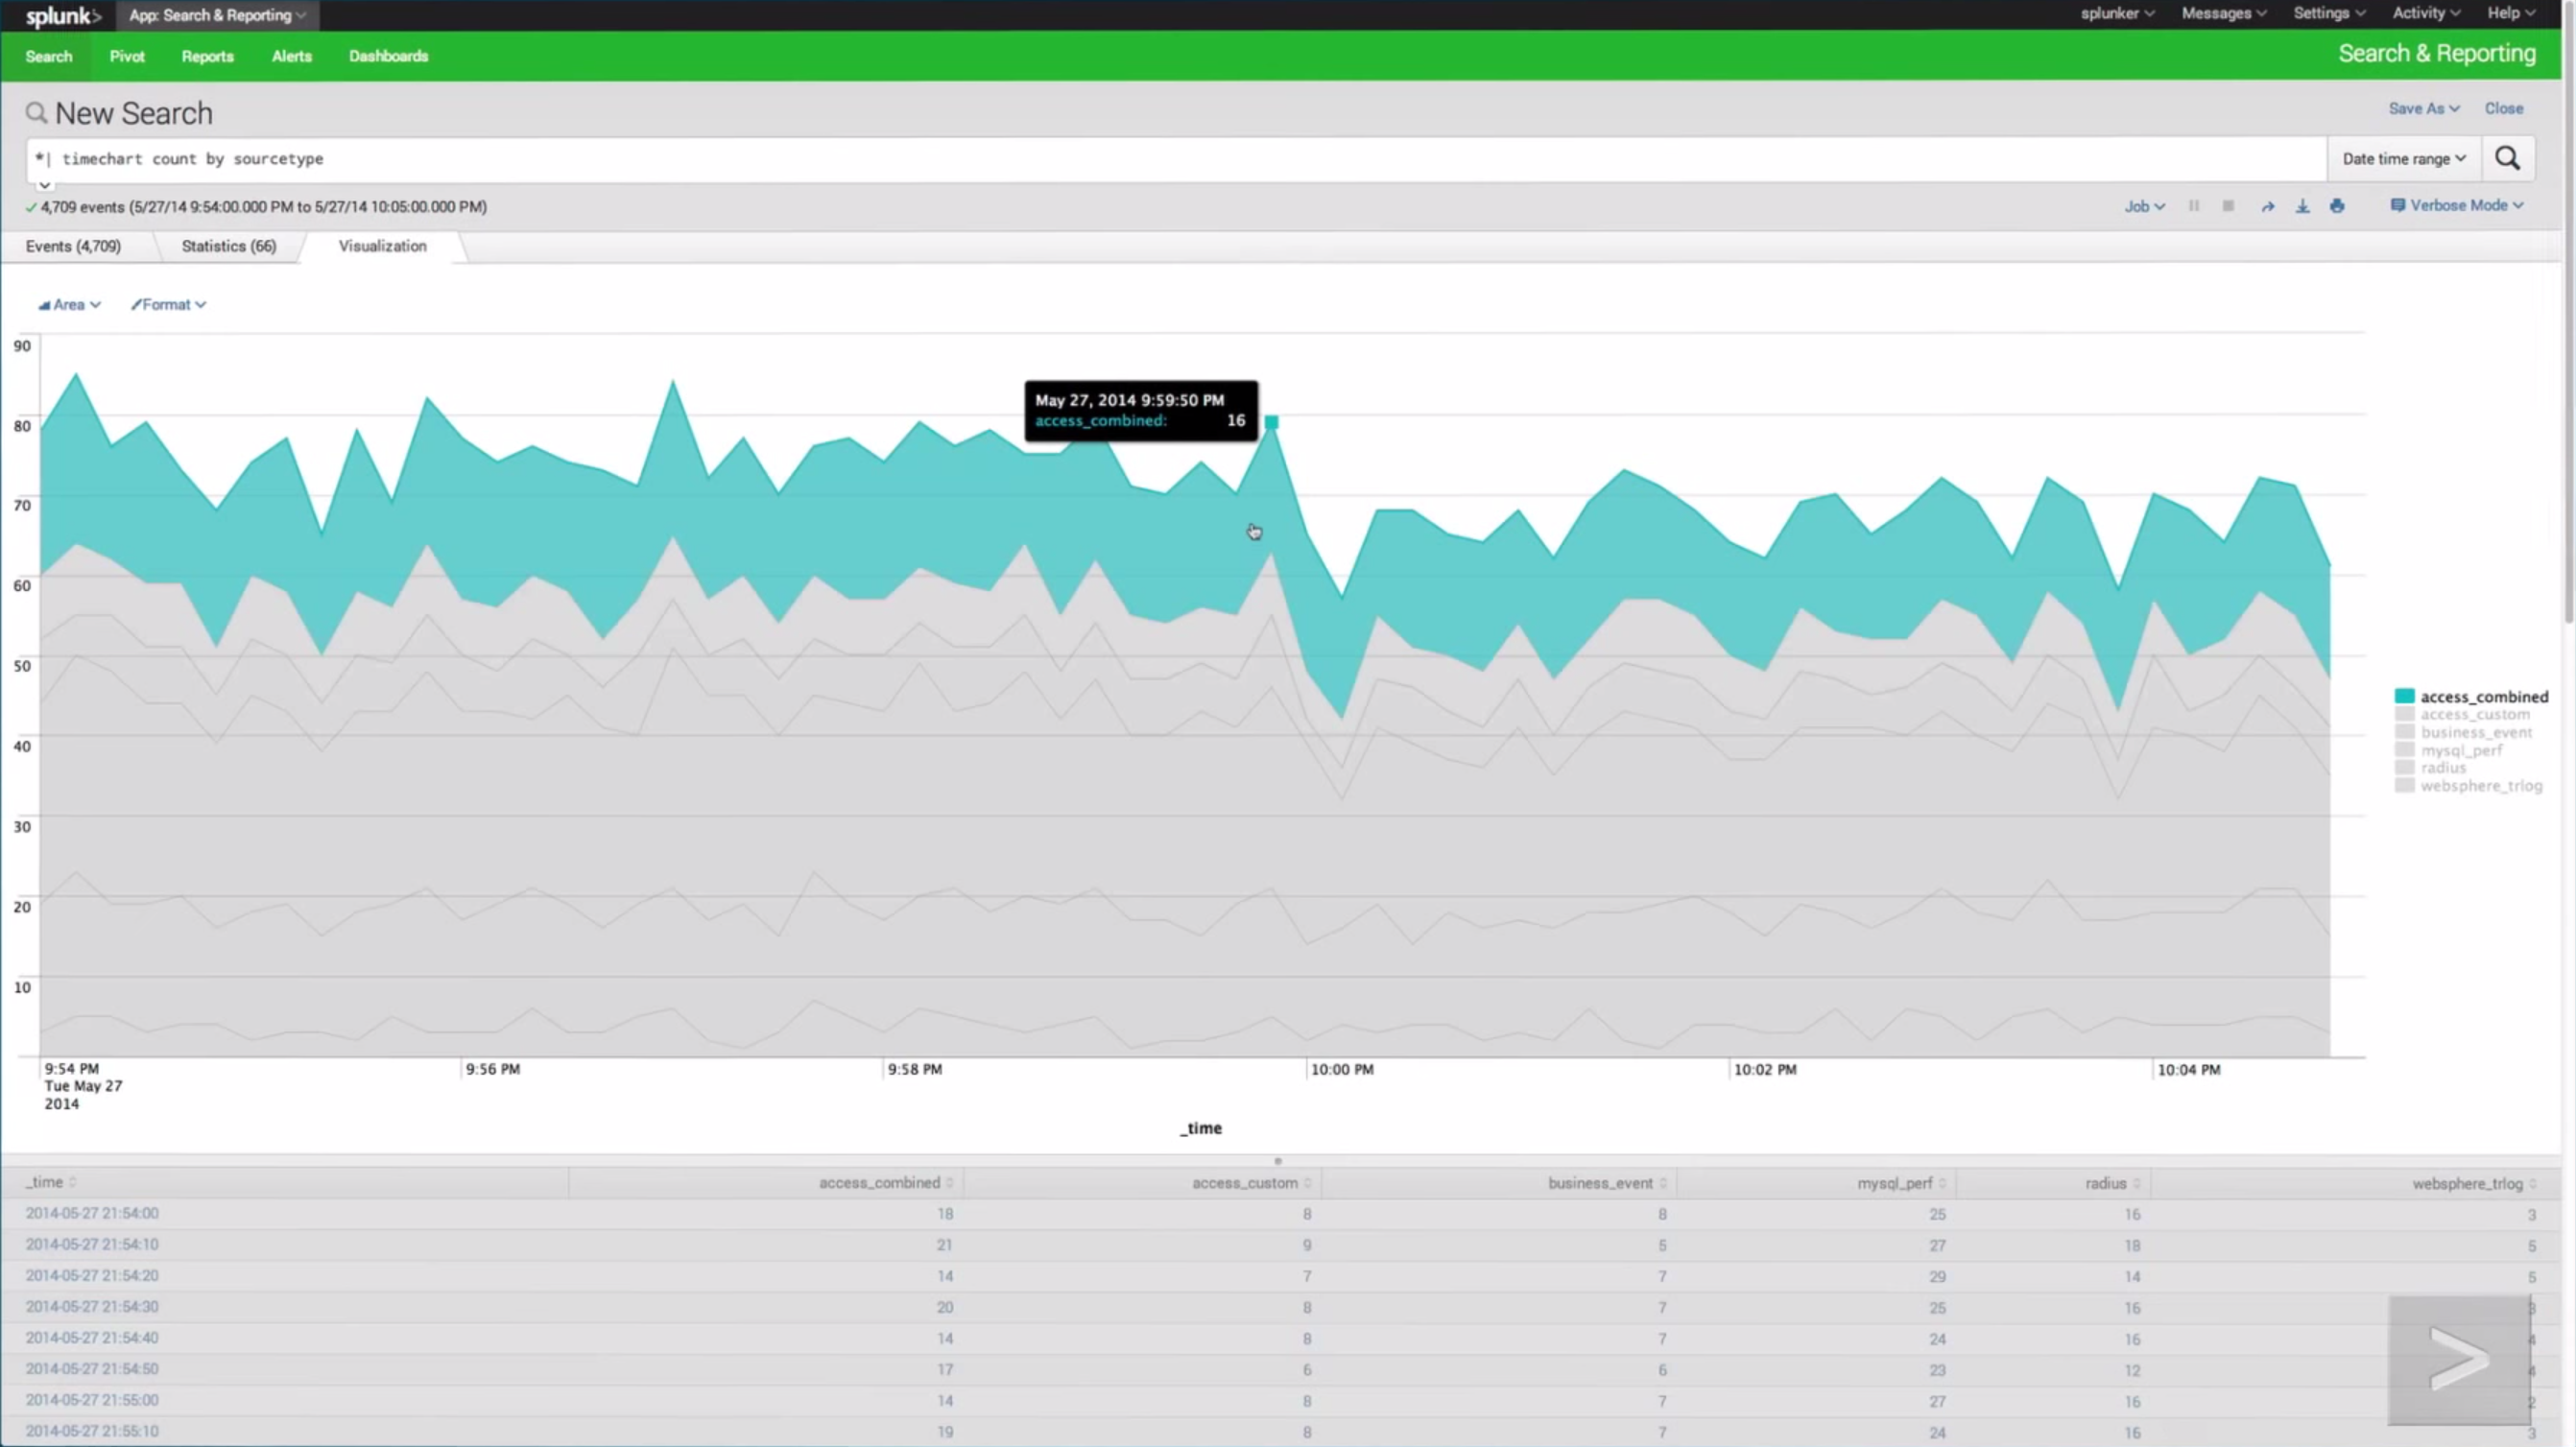Click the Close link
2576x1447 pixels.
click(2503, 108)
